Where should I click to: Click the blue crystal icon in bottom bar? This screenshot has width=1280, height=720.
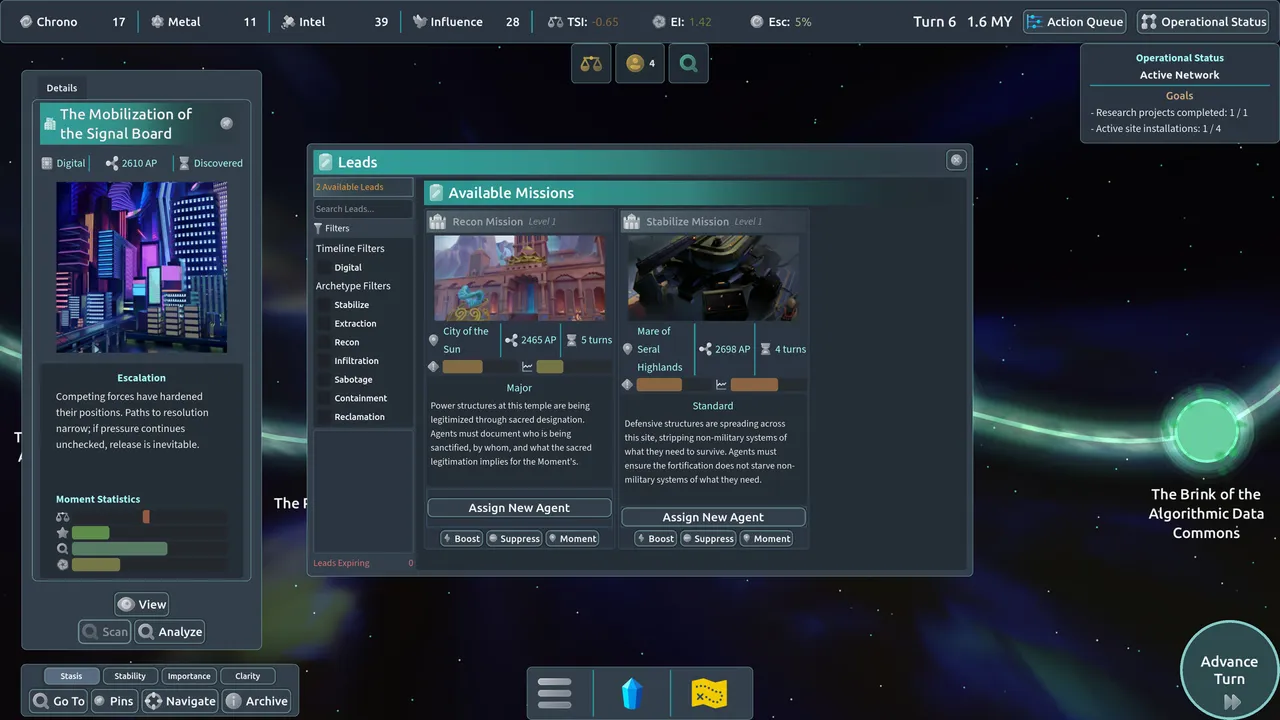click(x=632, y=693)
